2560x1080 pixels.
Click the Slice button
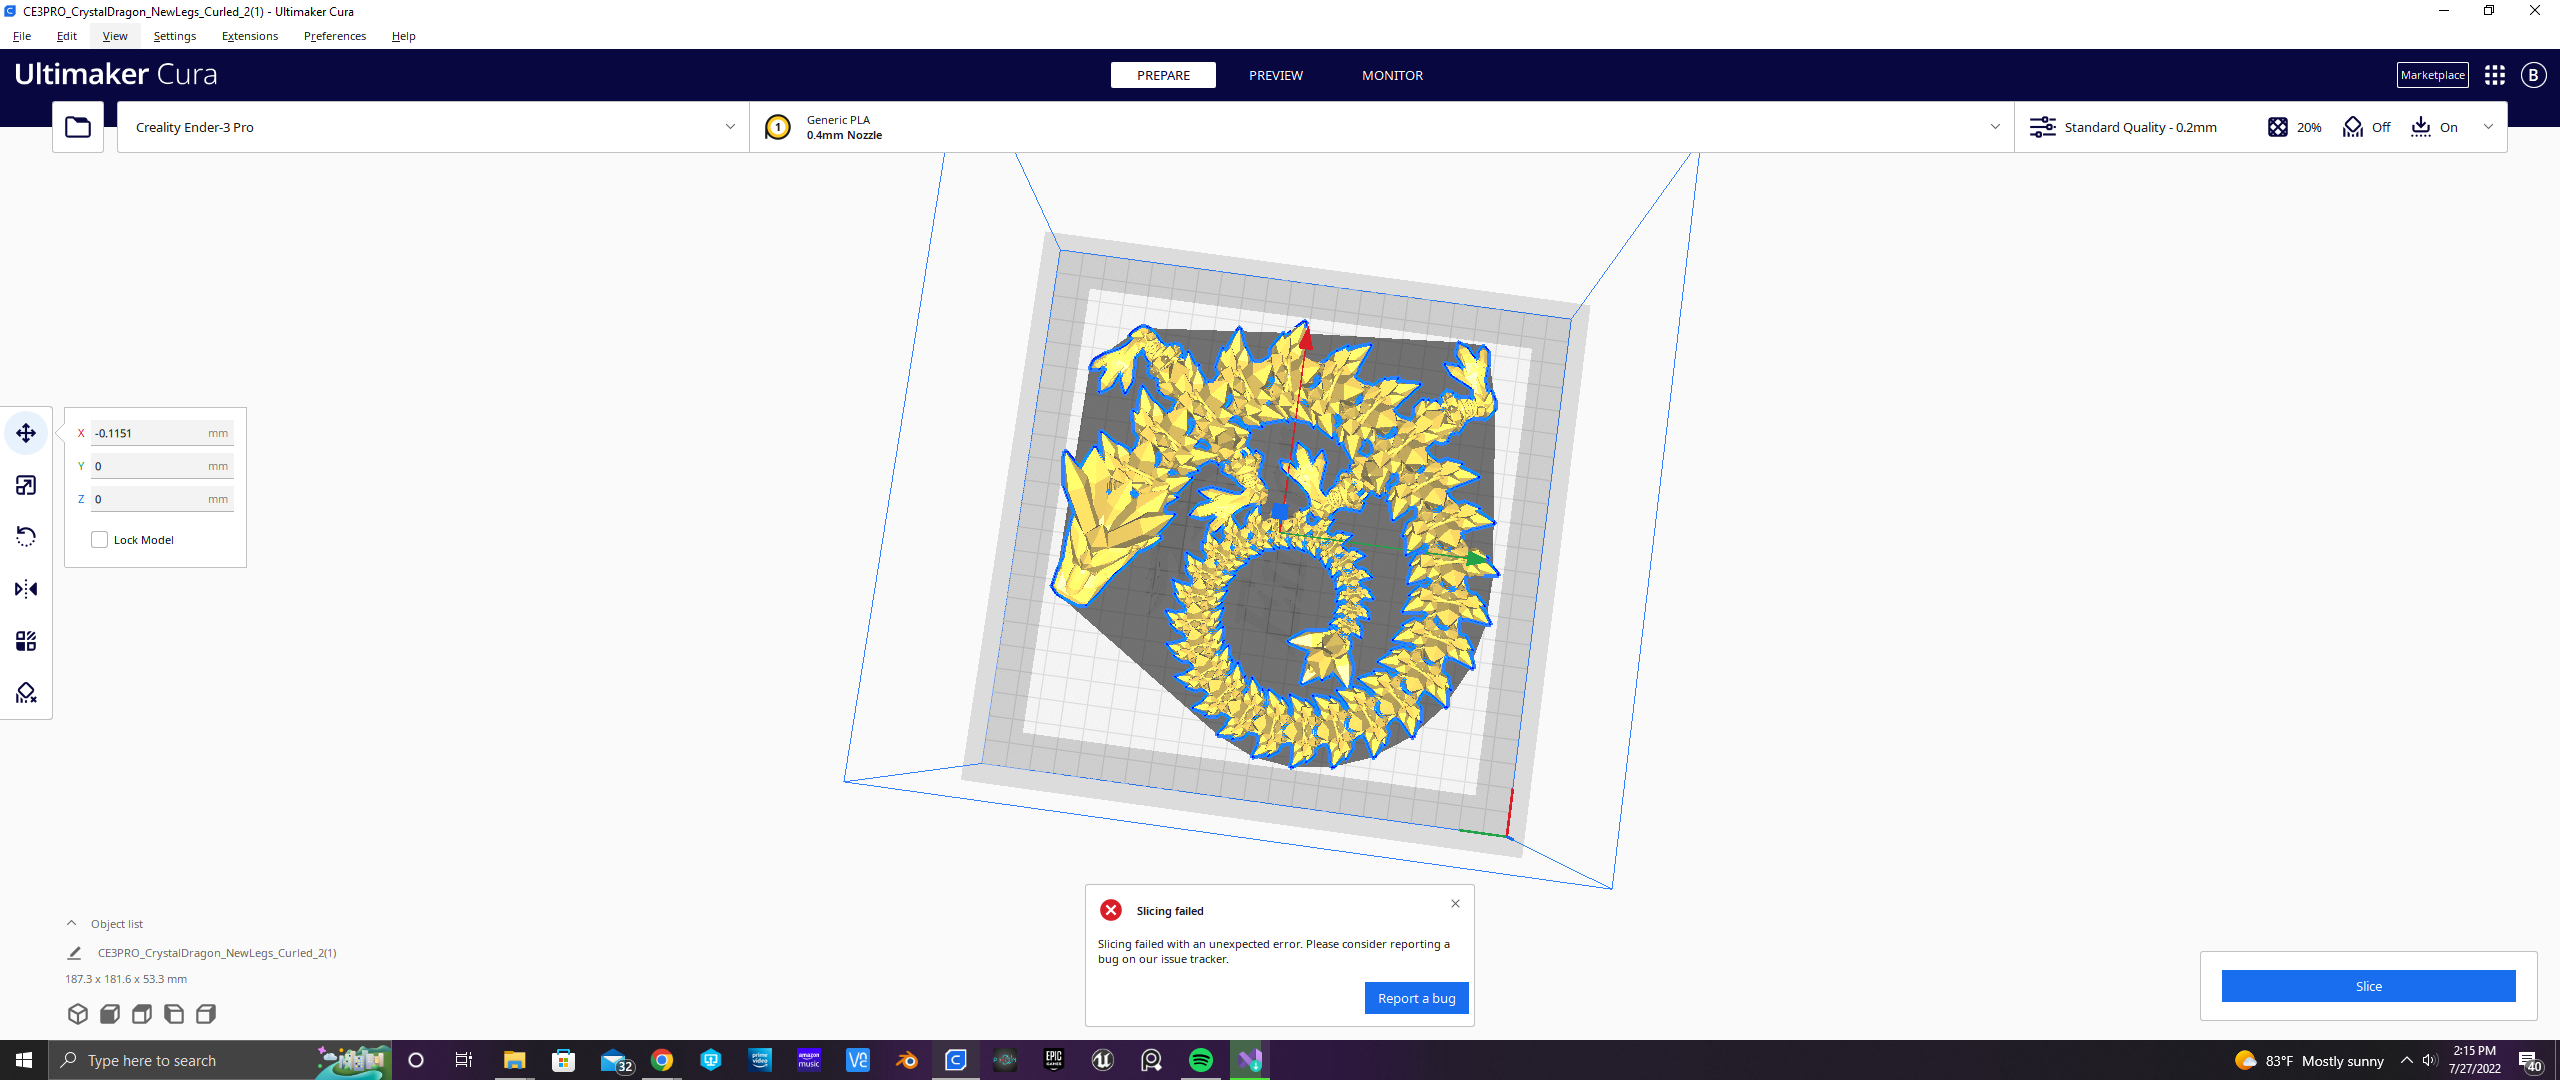point(2368,985)
